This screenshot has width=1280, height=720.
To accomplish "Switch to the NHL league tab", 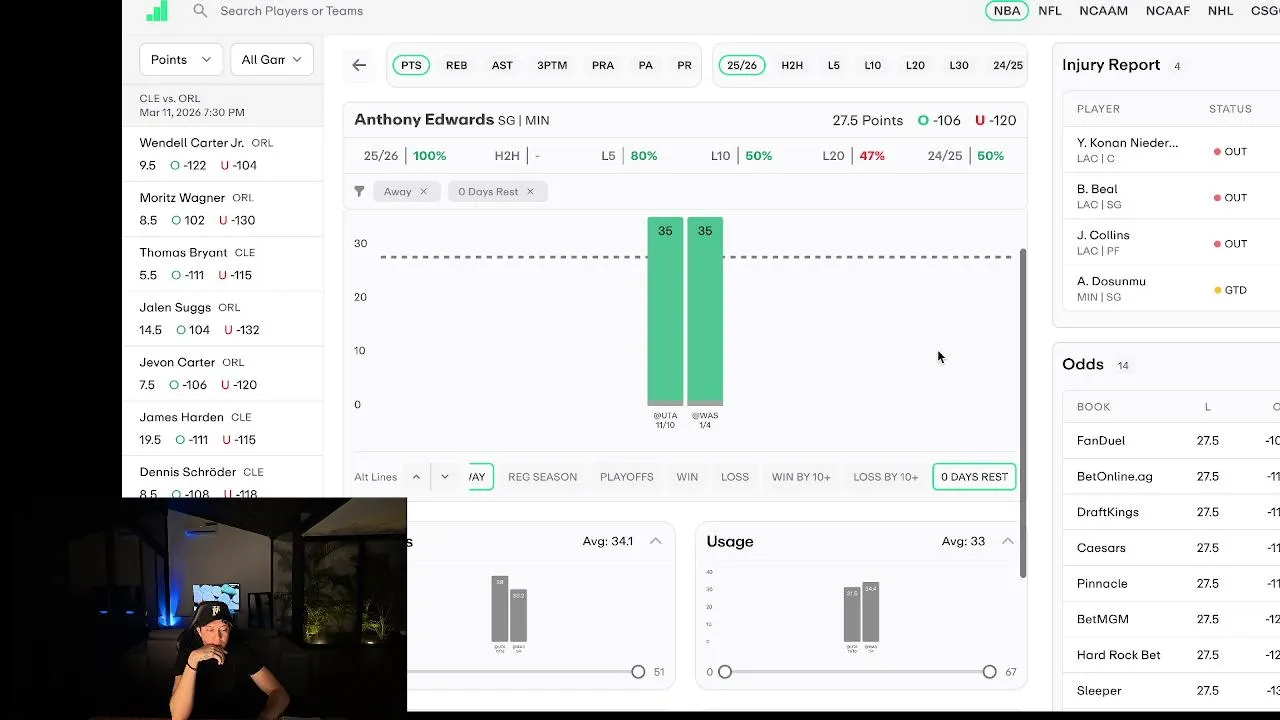I will [1220, 11].
